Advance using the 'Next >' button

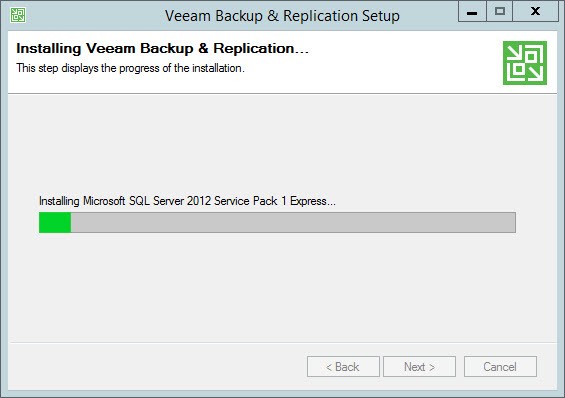(419, 367)
